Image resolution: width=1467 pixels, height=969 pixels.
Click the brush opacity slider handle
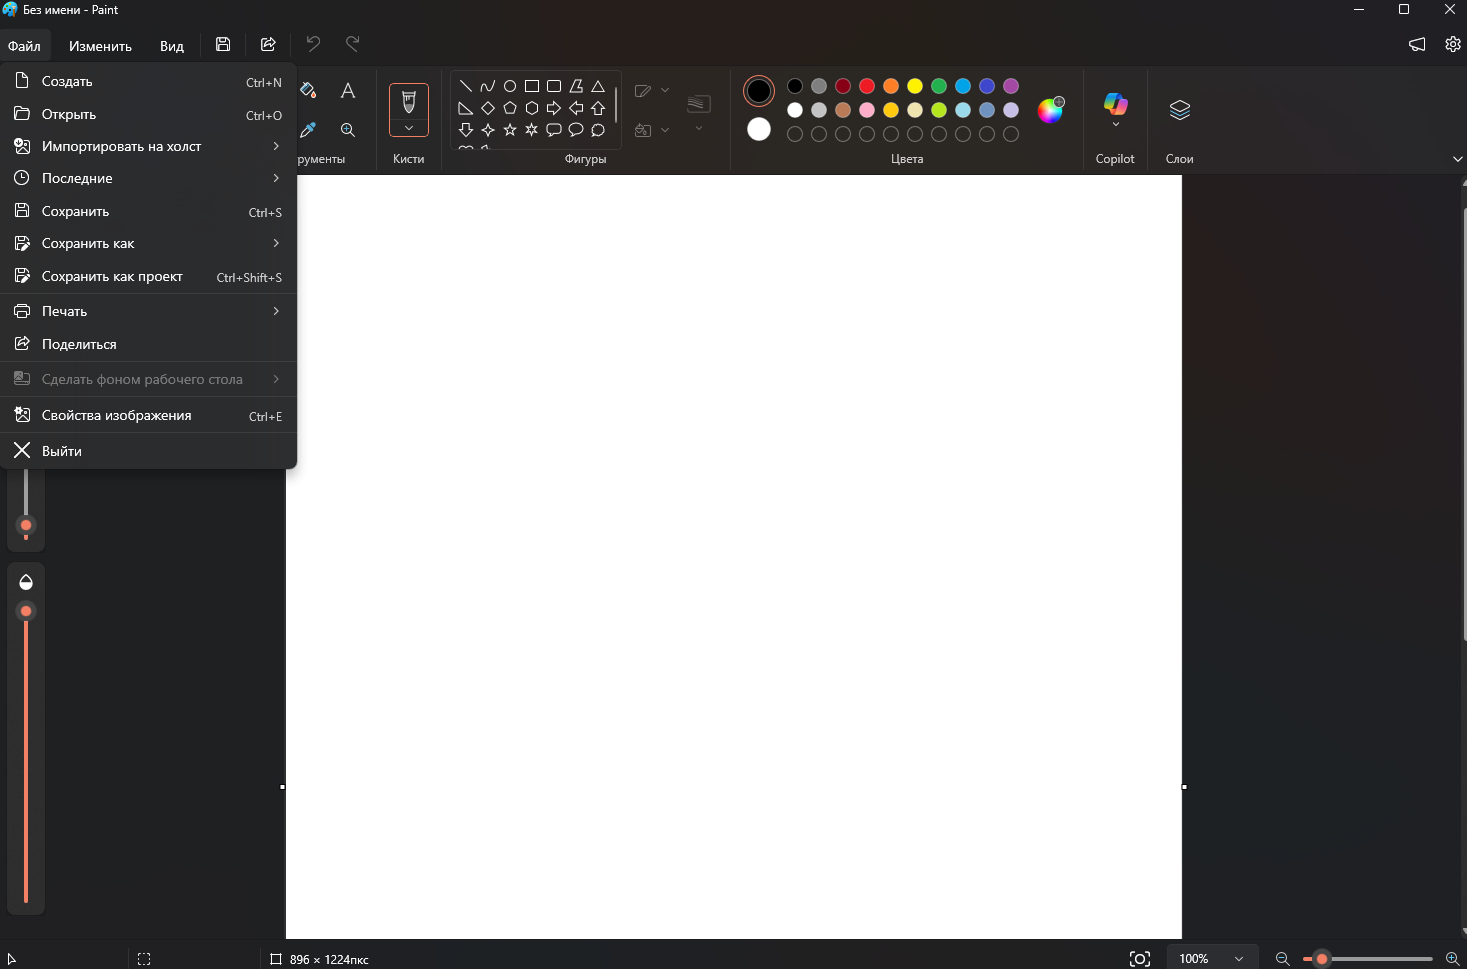pyautogui.click(x=26, y=611)
